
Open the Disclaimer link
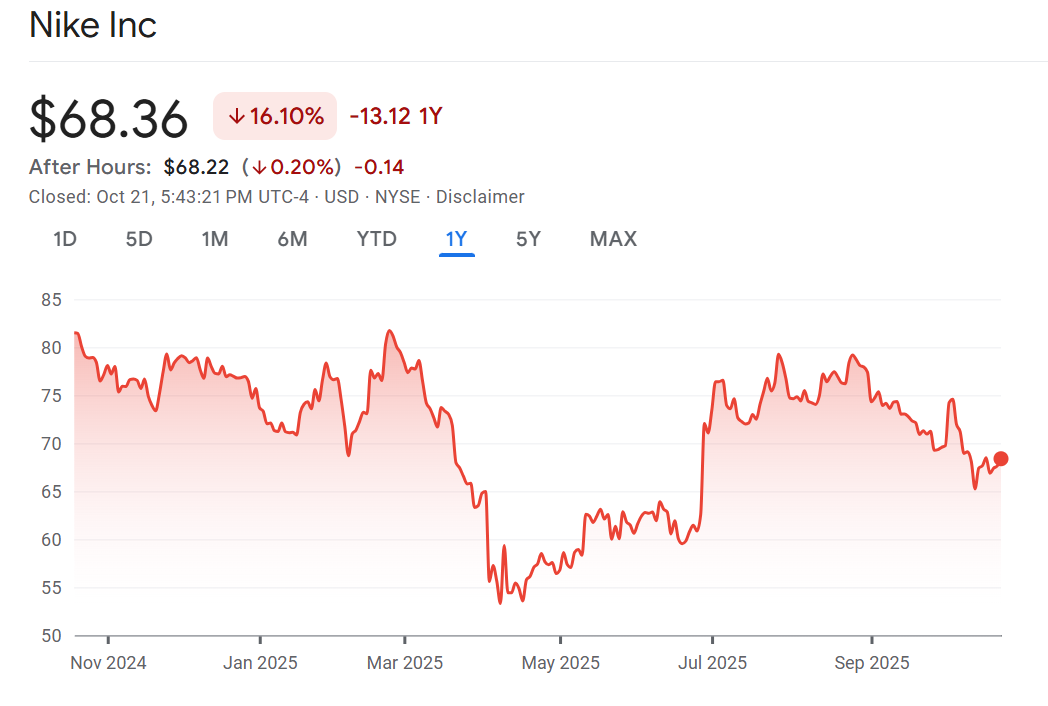click(x=480, y=197)
